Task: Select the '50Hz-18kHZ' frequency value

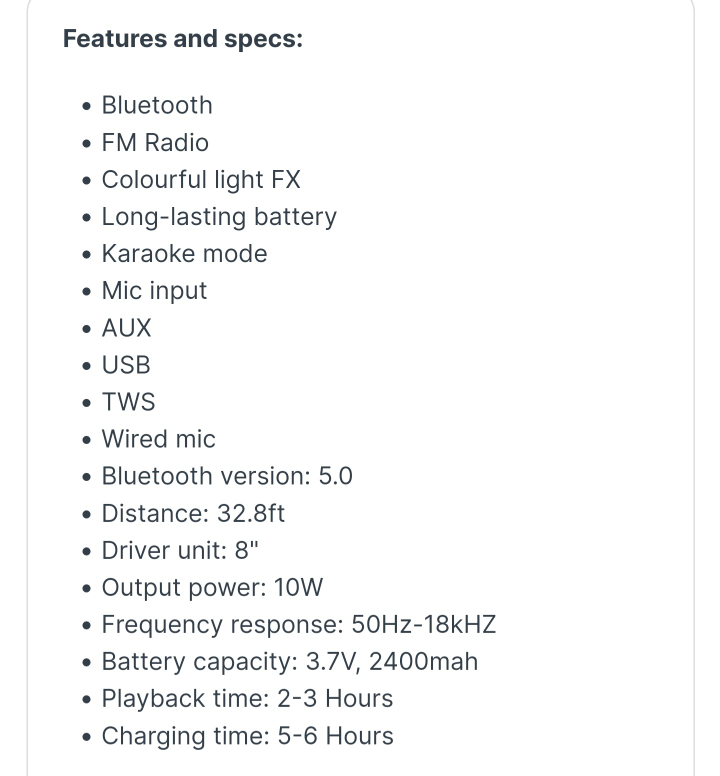Action: click(x=423, y=625)
